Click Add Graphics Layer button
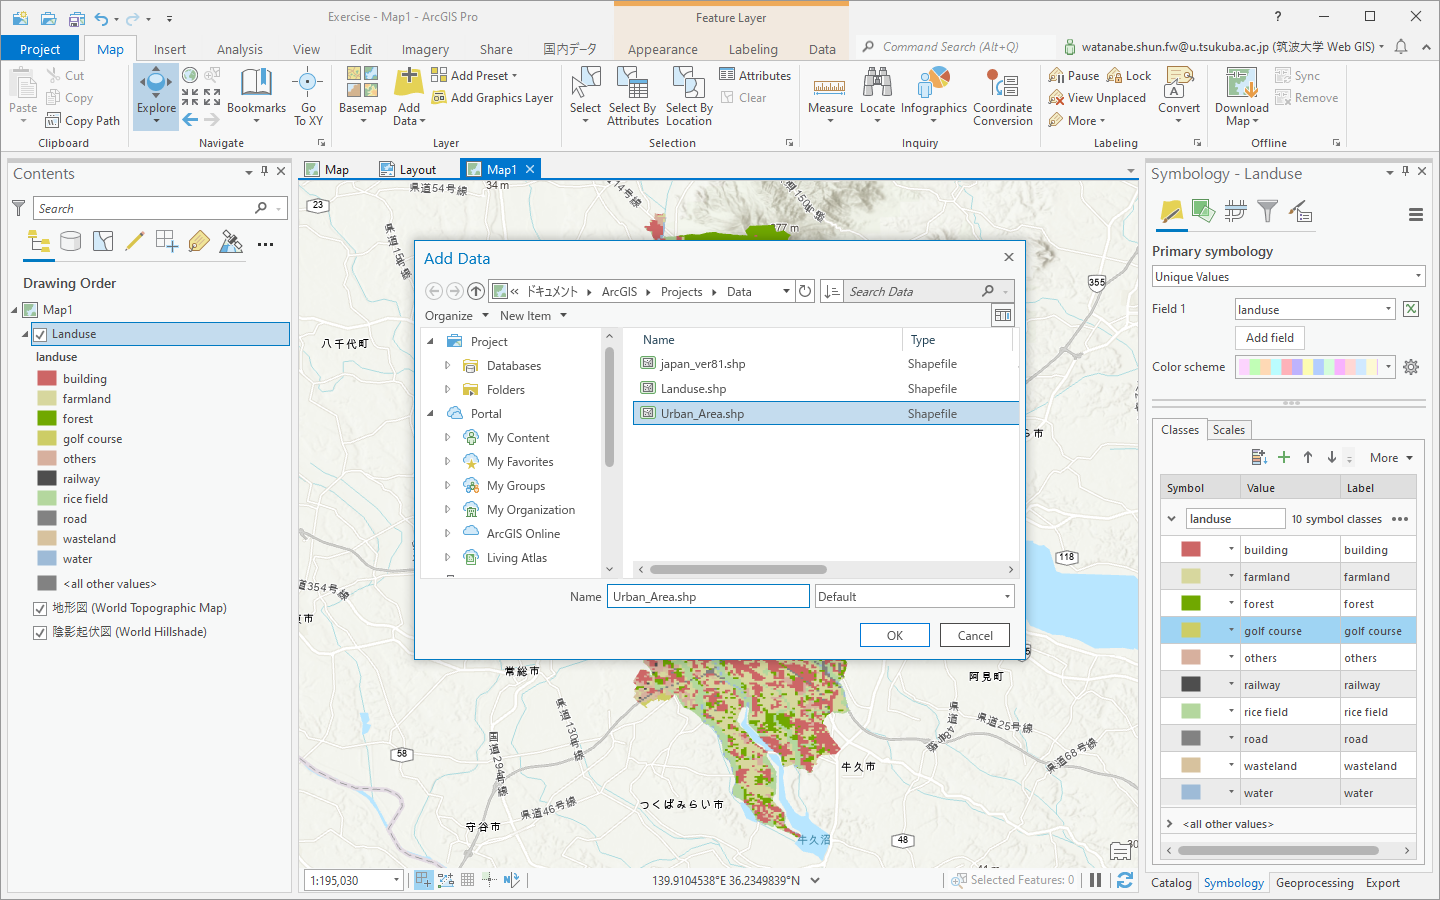1440x900 pixels. point(492,98)
